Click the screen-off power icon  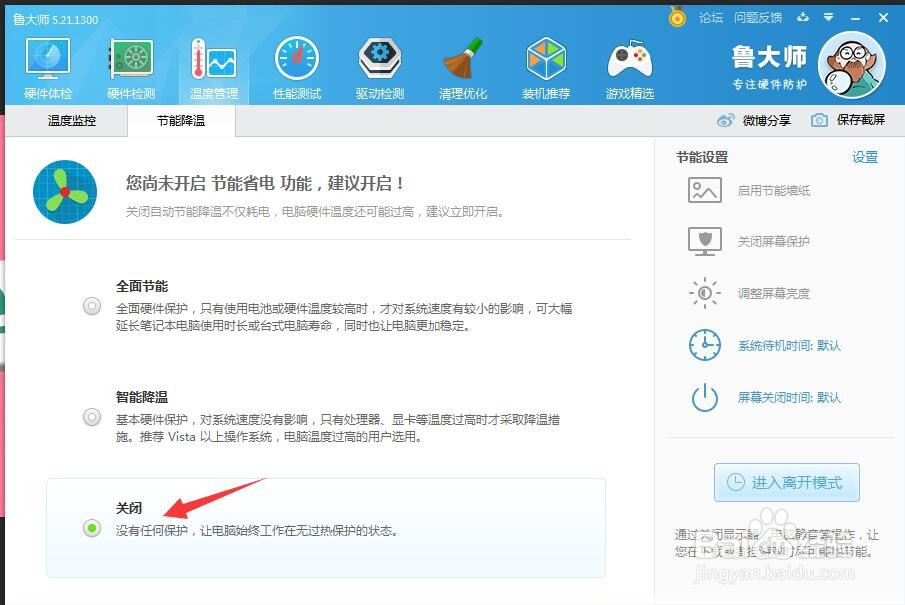click(705, 398)
